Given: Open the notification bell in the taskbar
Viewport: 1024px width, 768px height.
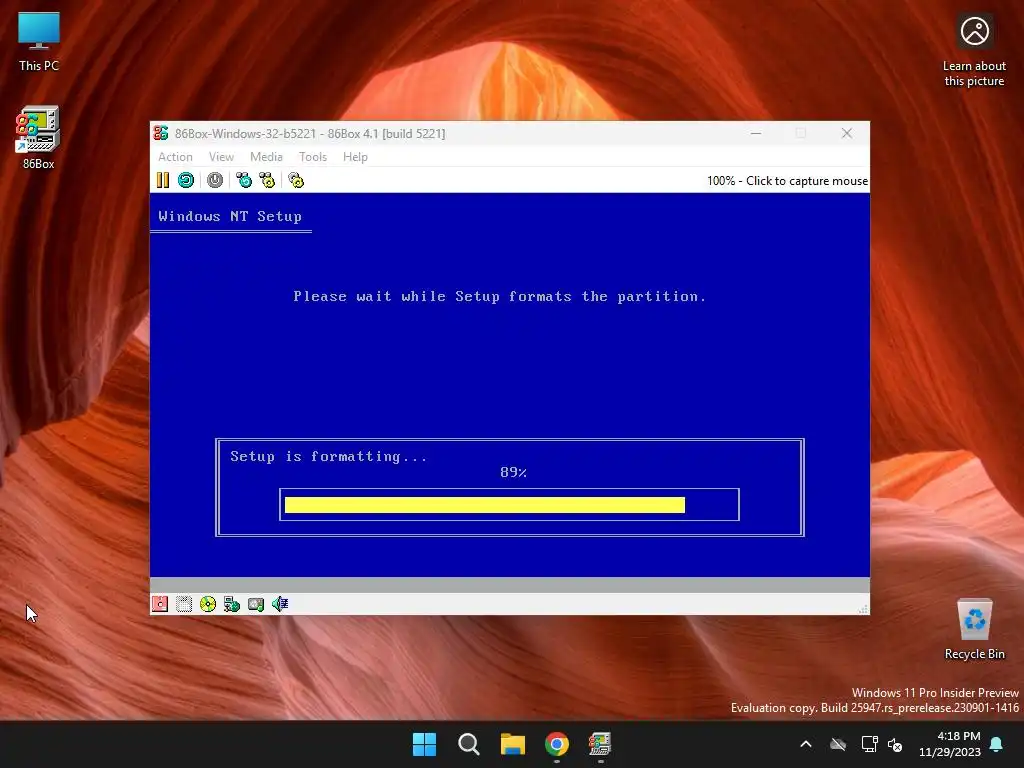Looking at the screenshot, I should (x=997, y=744).
